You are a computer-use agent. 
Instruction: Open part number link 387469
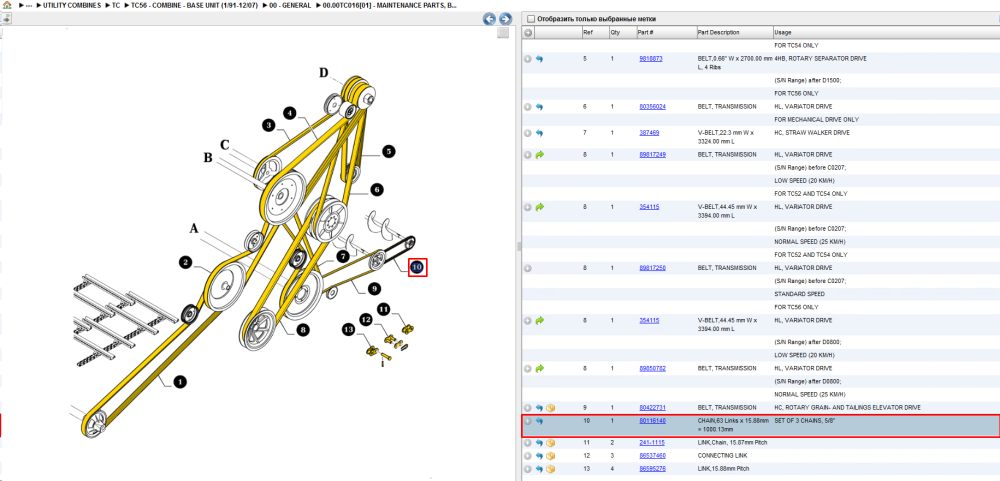(649, 133)
